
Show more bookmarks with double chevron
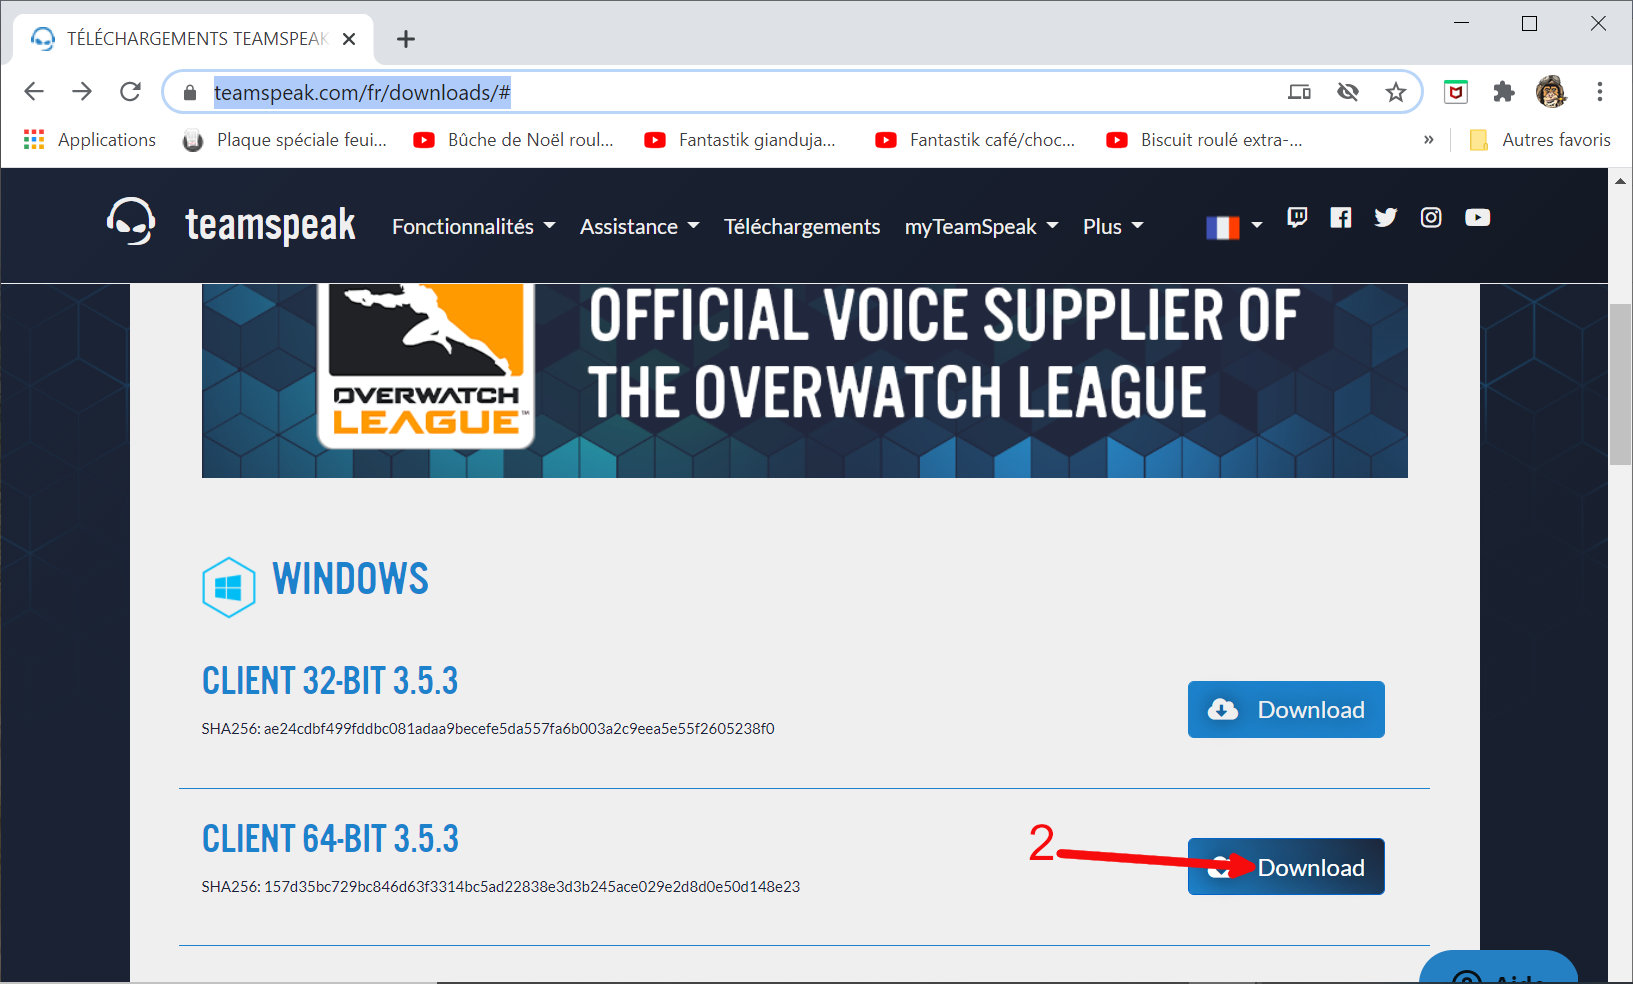tap(1429, 140)
